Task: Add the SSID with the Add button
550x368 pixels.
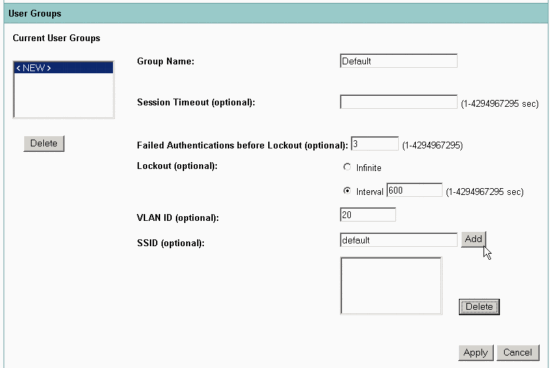Action: click(x=474, y=239)
